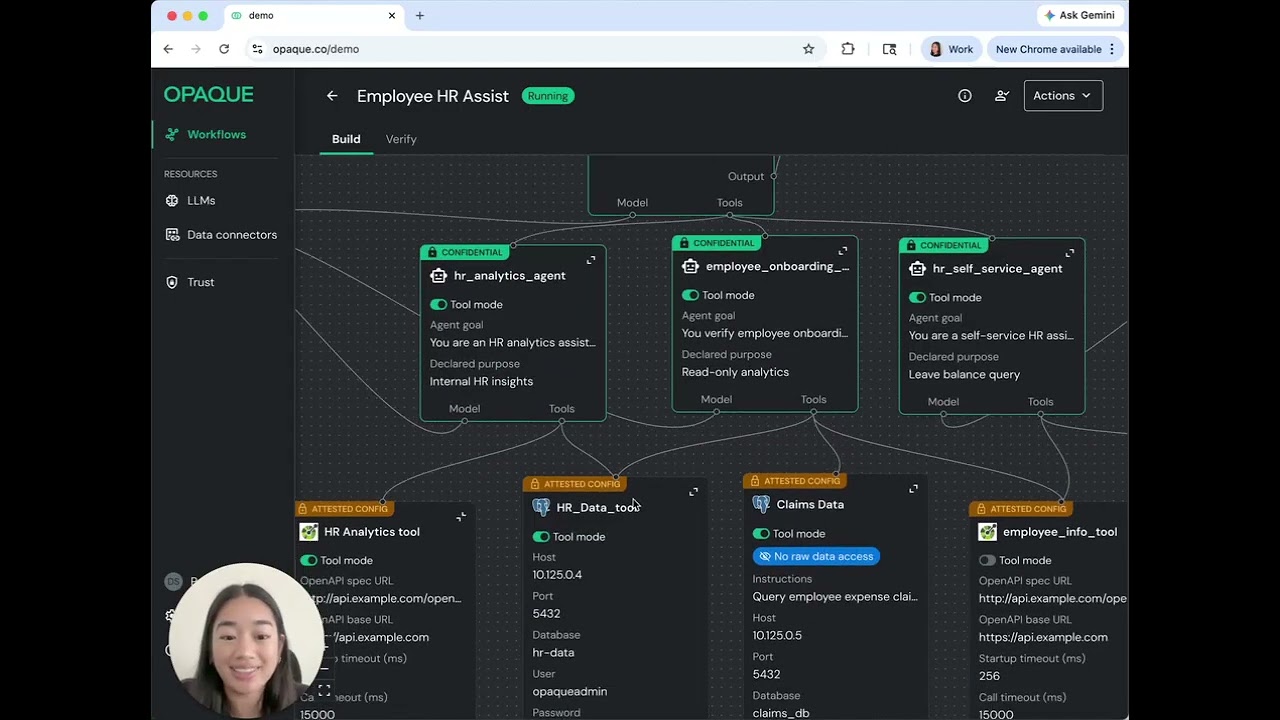1280x720 pixels.
Task: Expand the HR_Data_tool node
Action: [x=694, y=492]
